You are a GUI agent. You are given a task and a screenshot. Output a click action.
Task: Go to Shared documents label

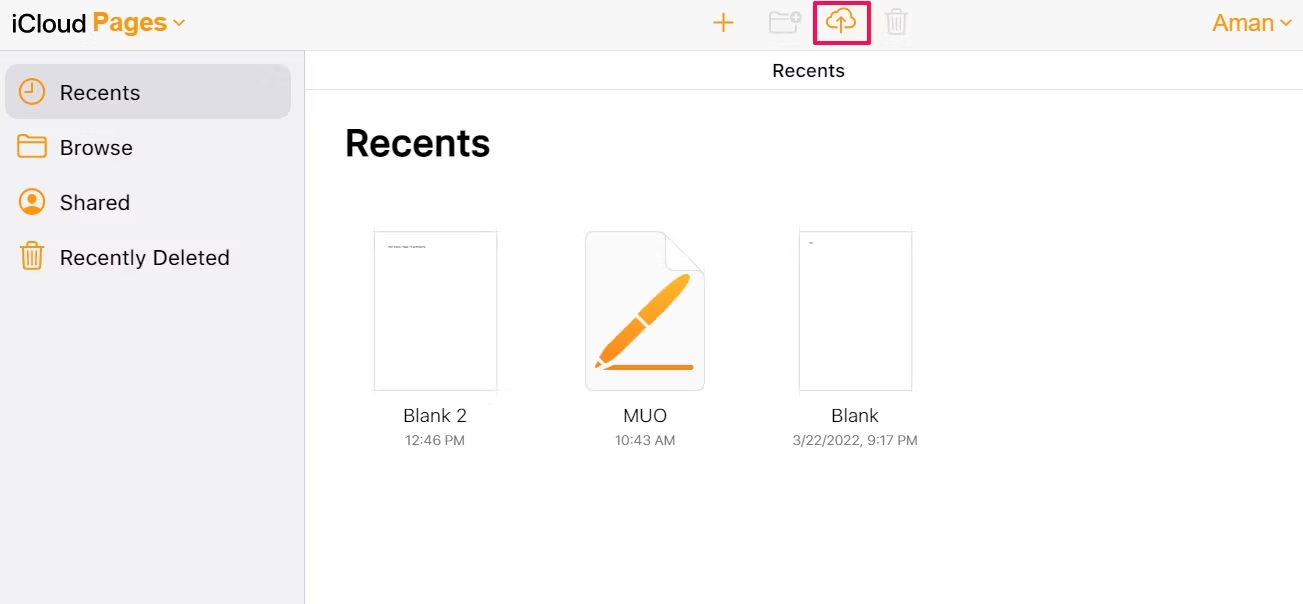click(95, 203)
